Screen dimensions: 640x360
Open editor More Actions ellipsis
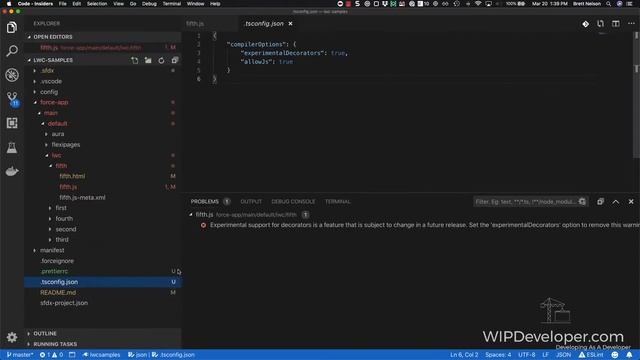[631, 24]
